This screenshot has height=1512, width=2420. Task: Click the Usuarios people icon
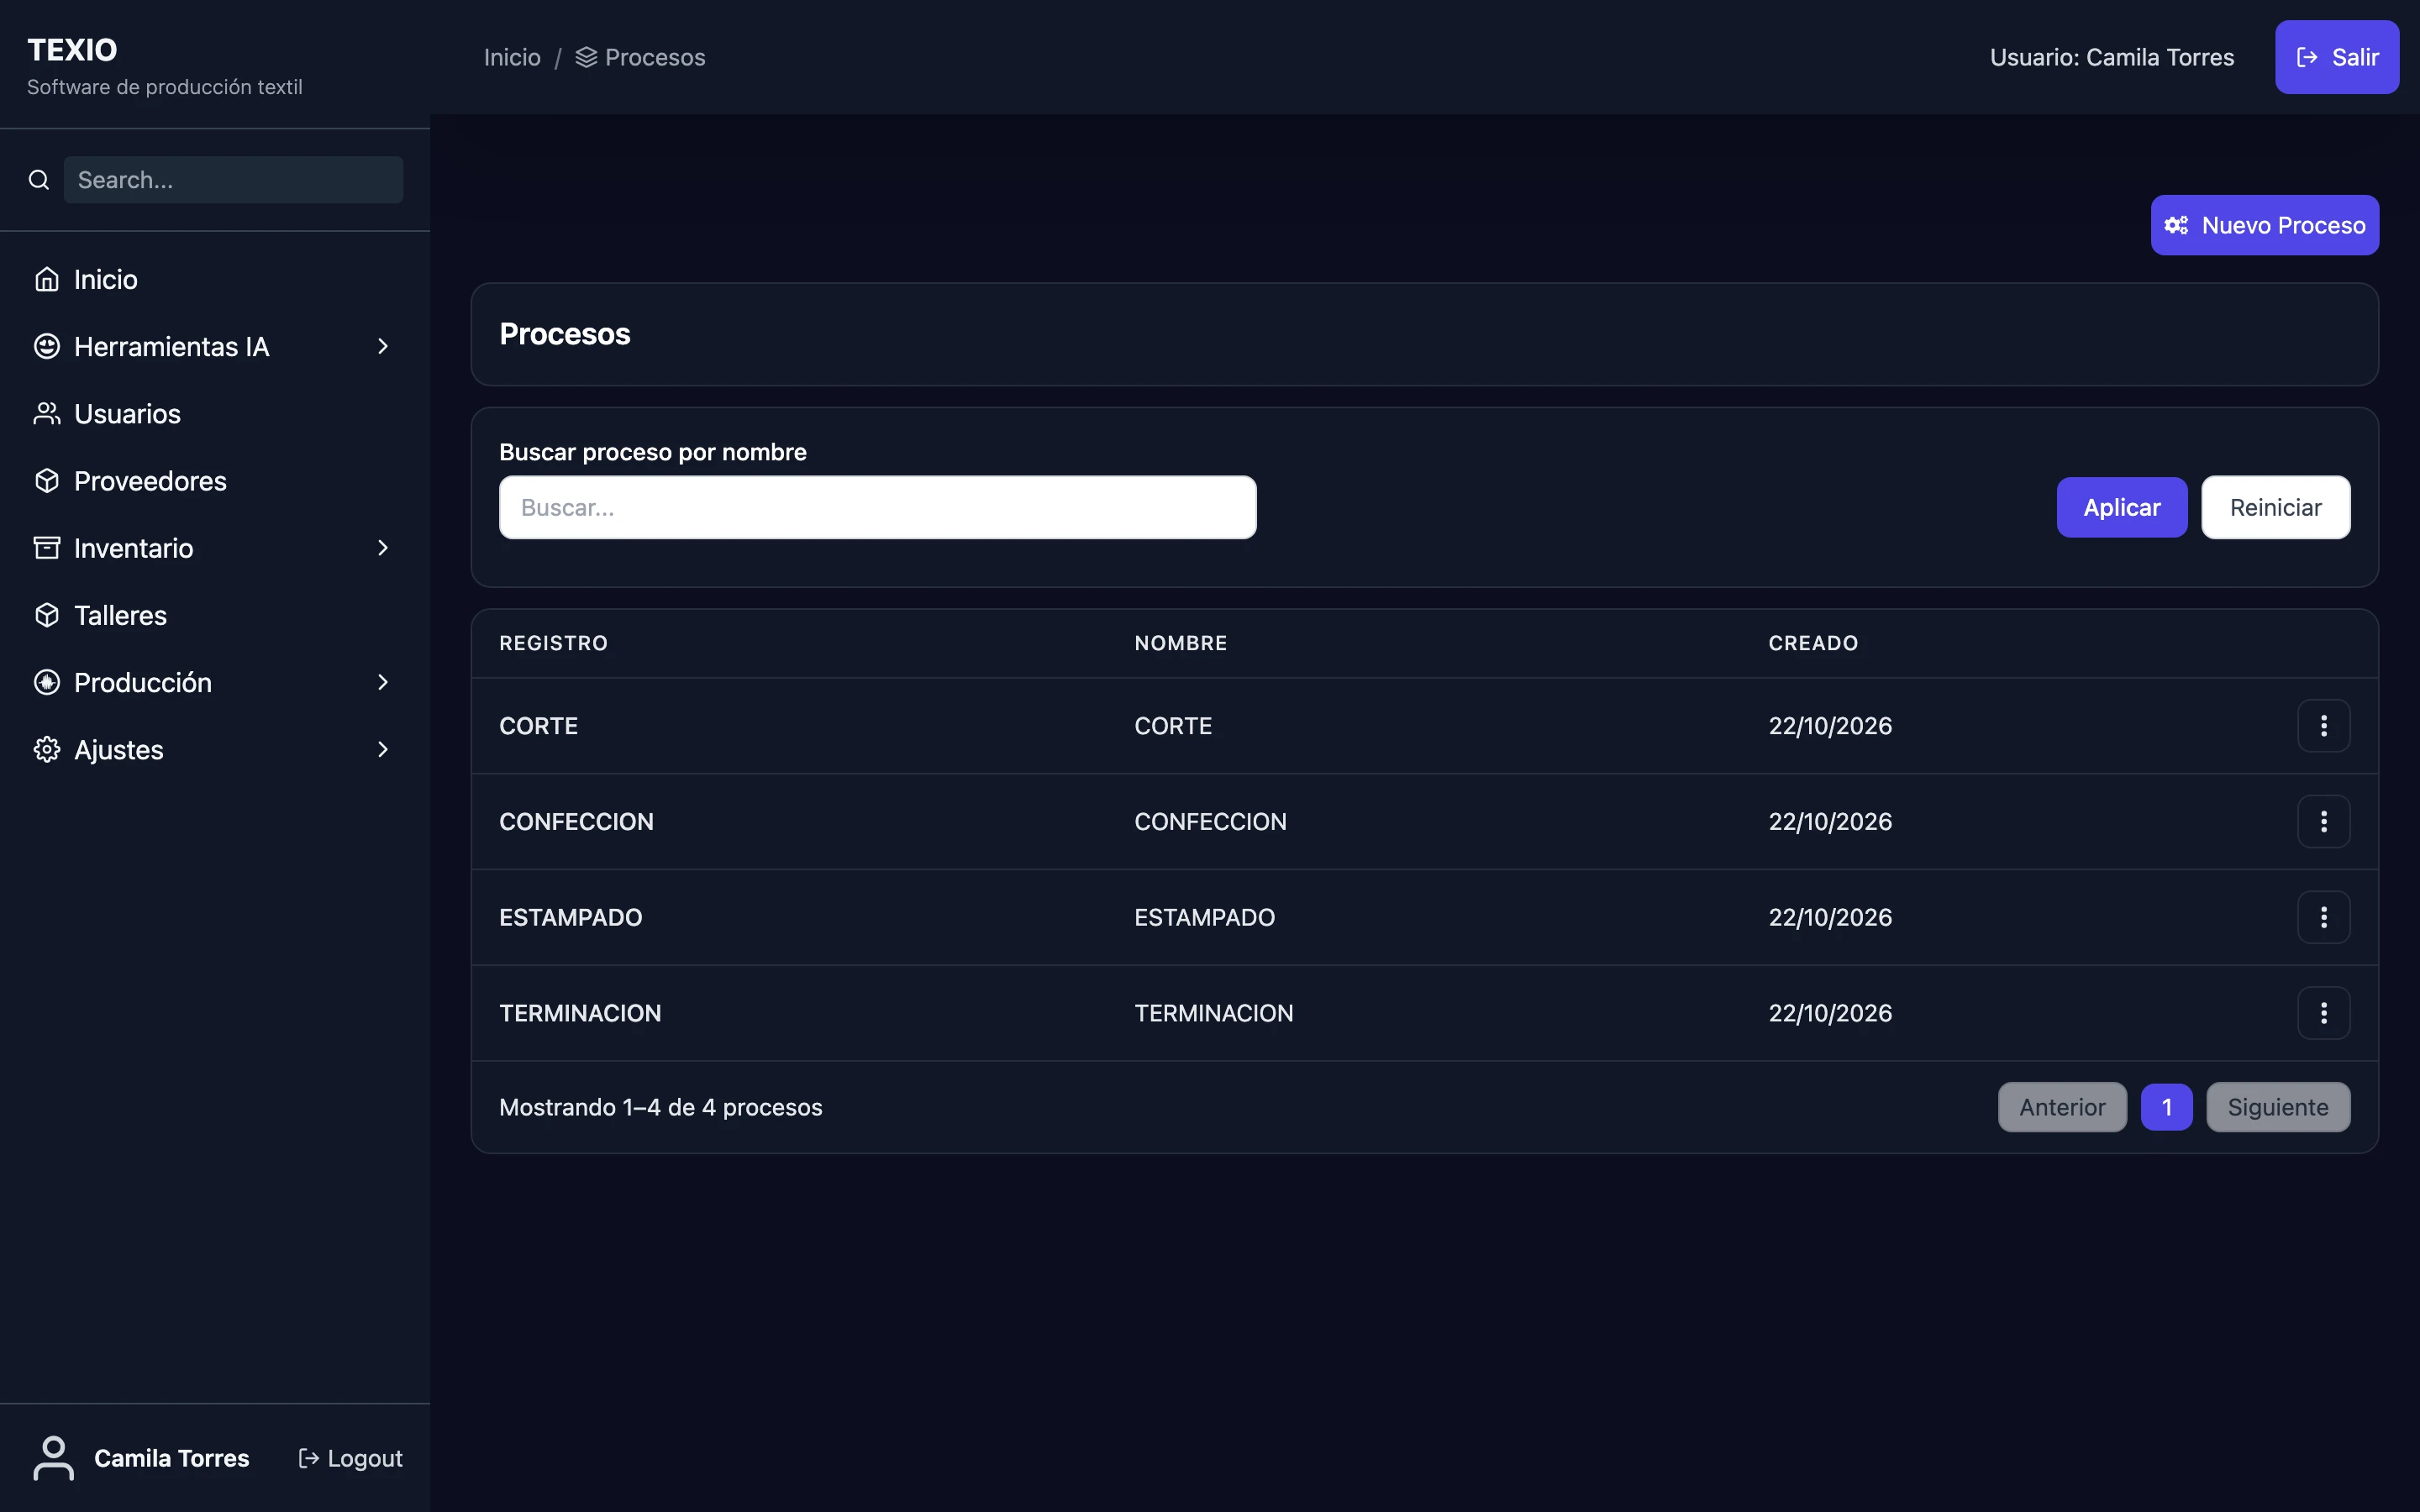[x=47, y=413]
